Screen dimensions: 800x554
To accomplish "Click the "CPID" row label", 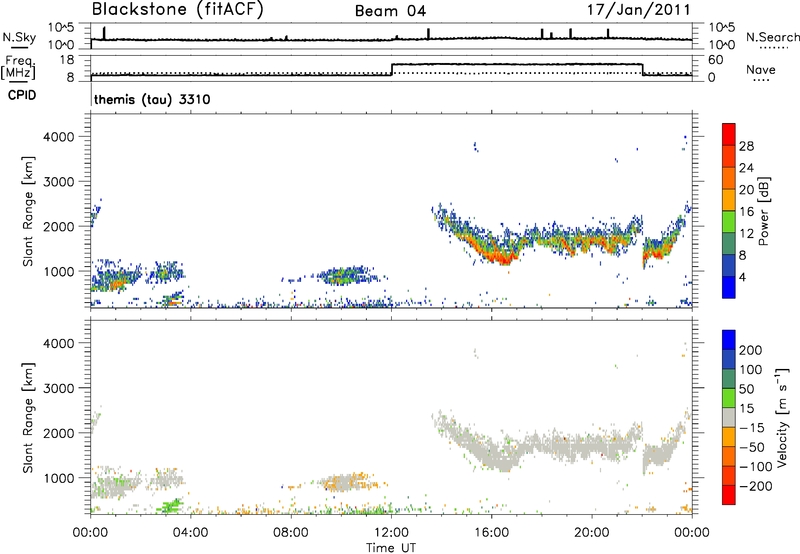I will tap(22, 95).
